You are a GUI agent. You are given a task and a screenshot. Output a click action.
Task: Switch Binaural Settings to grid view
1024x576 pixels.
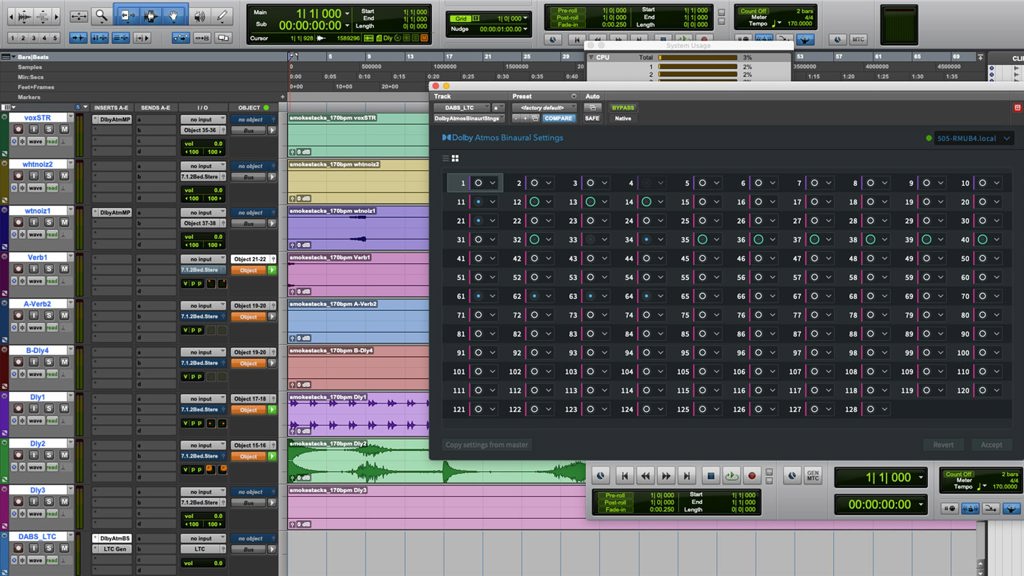pyautogui.click(x=455, y=158)
